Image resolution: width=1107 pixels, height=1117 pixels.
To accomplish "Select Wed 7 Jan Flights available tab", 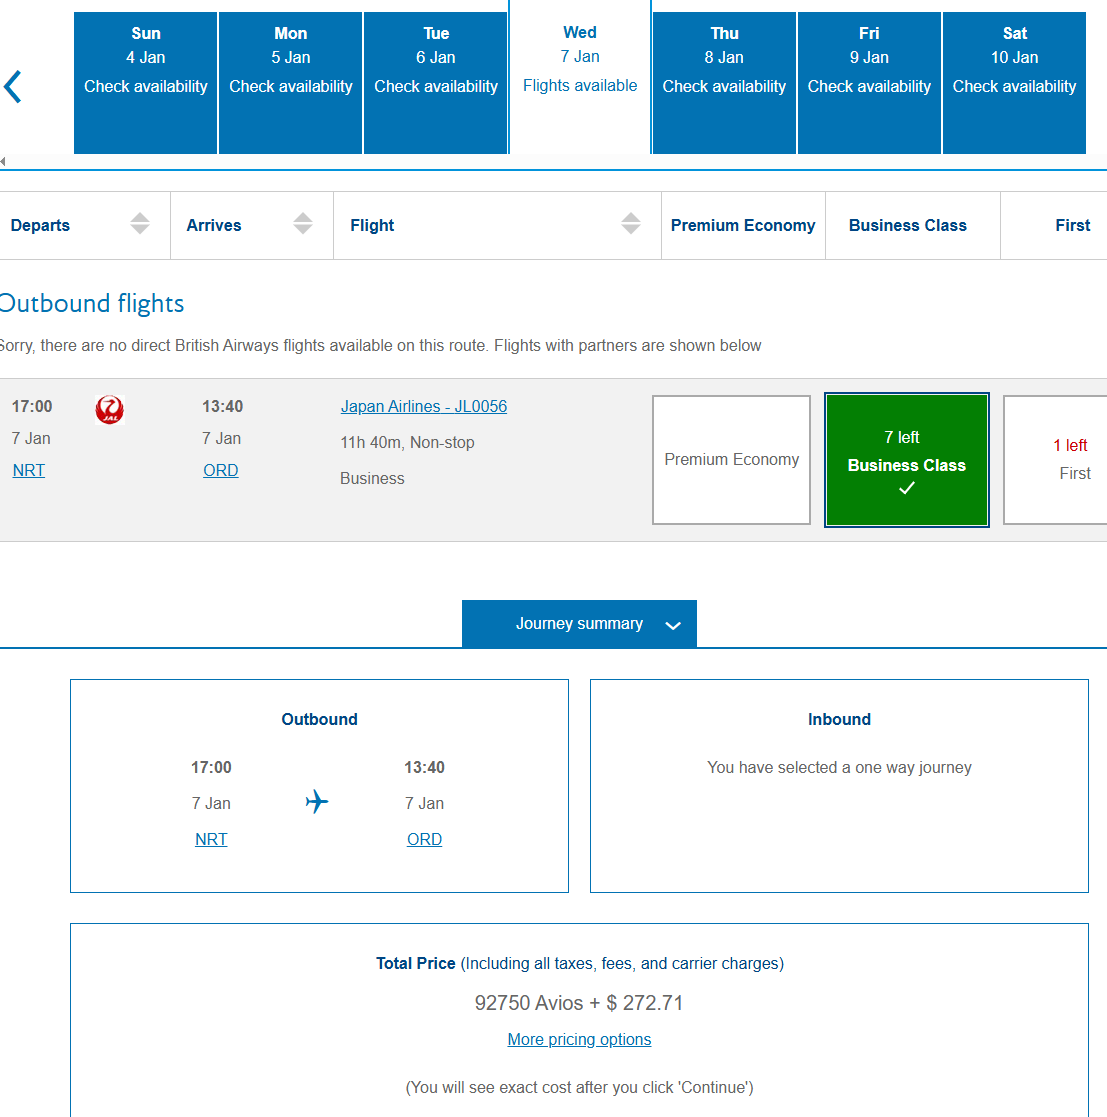I will [580, 77].
